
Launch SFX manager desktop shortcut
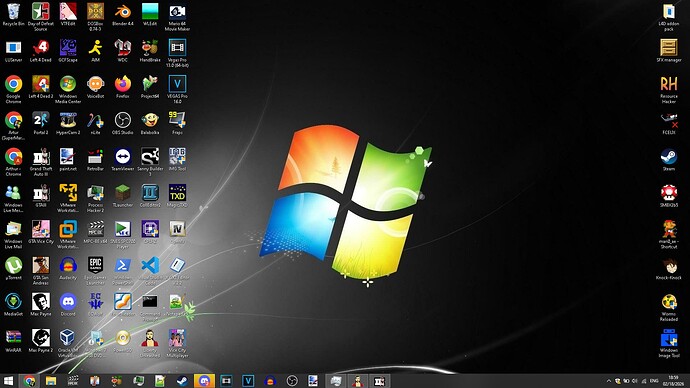[x=669, y=51]
